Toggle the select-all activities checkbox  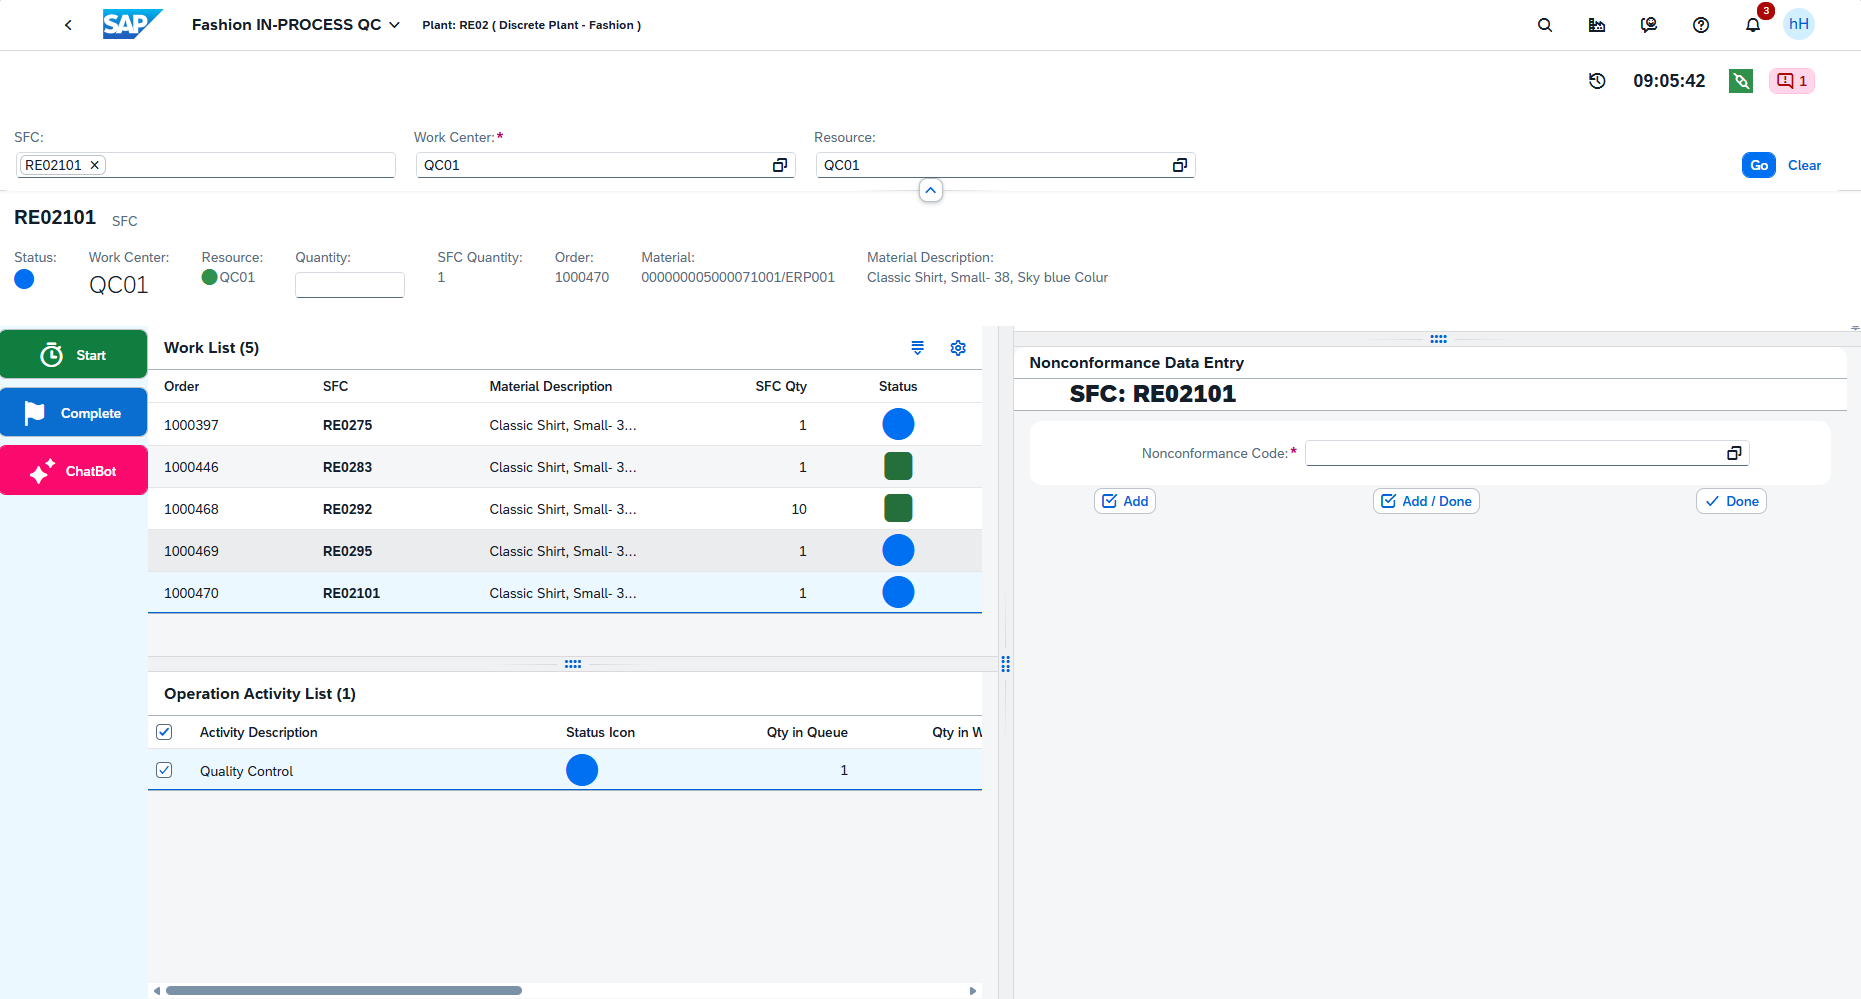pyautogui.click(x=165, y=732)
